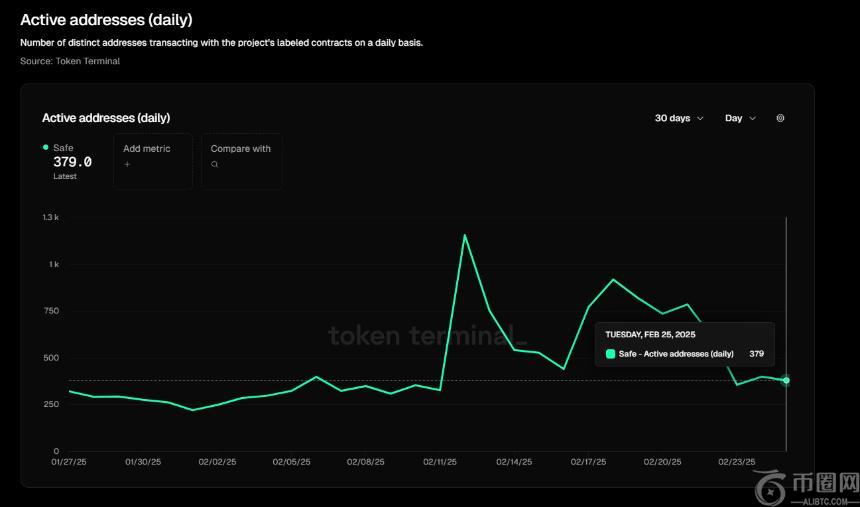The image size is (860, 507).
Task: Click the x-axis label 02/11/25
Action: click(440, 463)
